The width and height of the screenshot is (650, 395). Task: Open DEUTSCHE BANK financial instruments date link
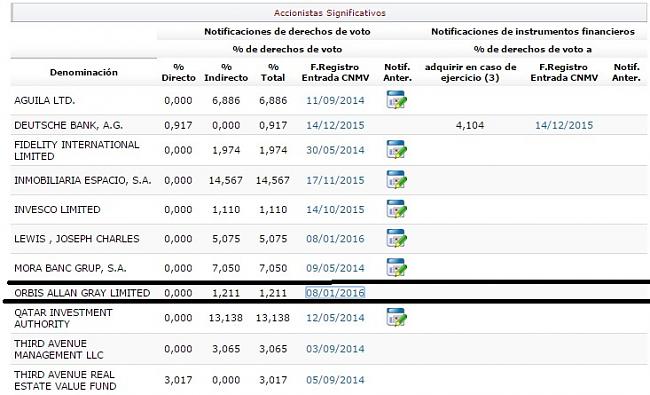coord(564,125)
